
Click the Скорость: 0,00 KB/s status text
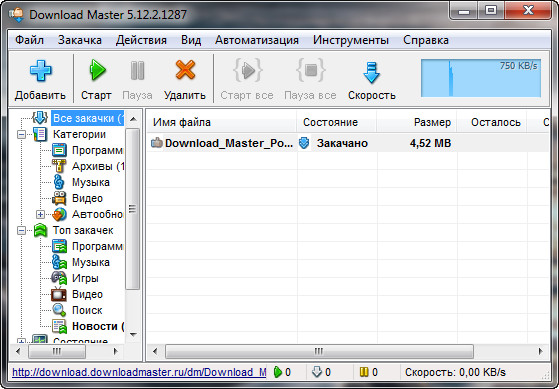[455, 372]
